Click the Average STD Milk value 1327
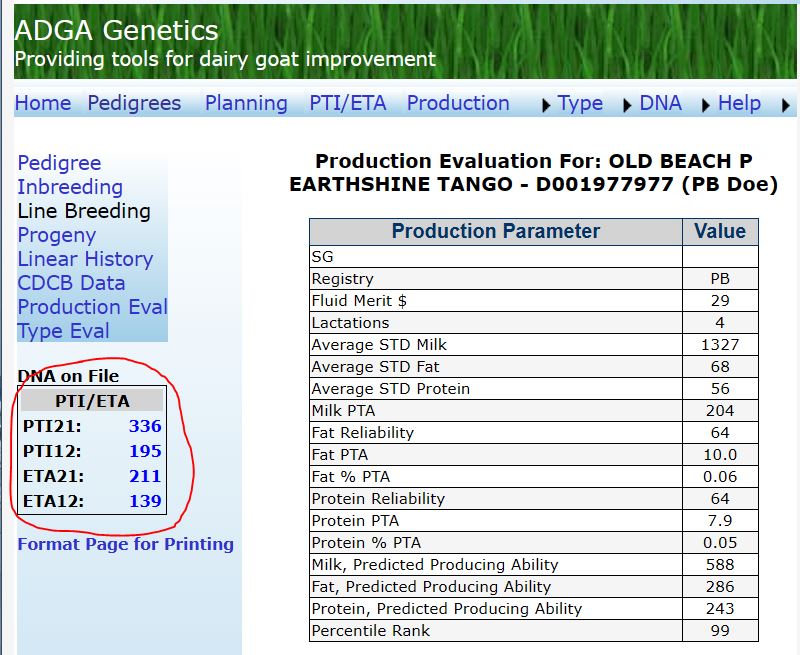 pos(720,345)
